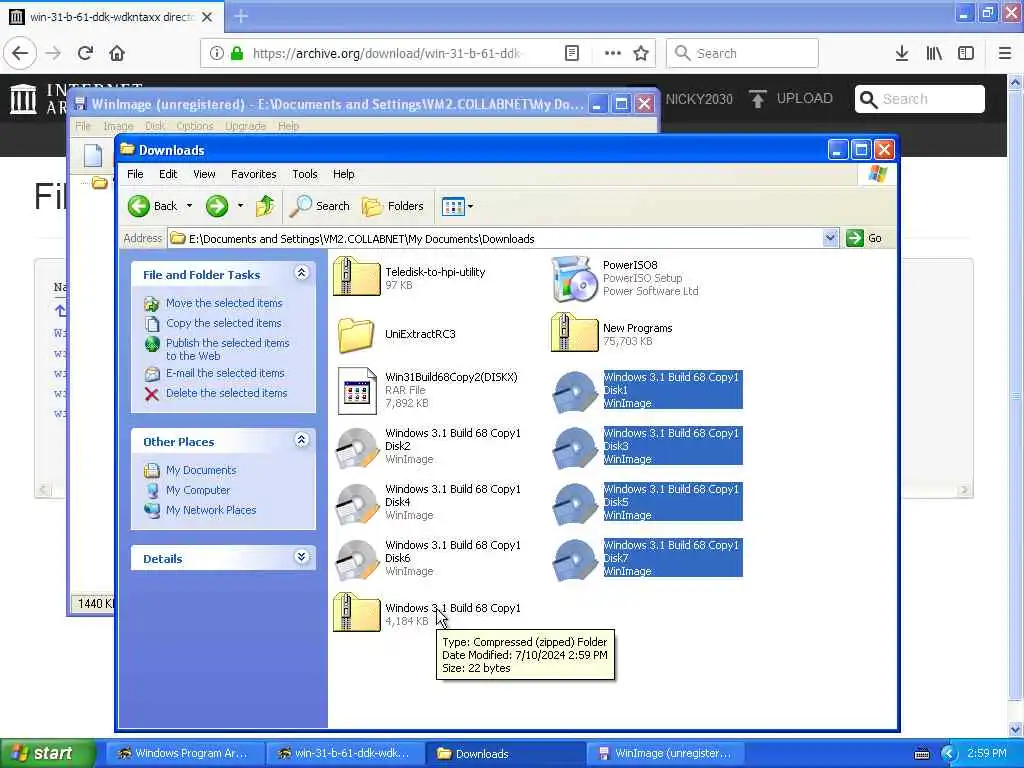This screenshot has height=768, width=1024.
Task: Open My Network Places link
Action: (x=210, y=510)
